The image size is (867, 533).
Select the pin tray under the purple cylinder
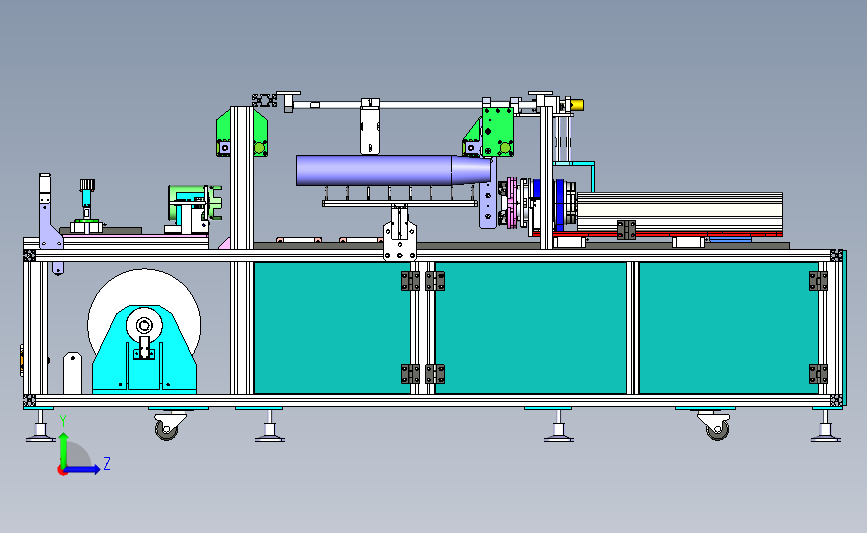(x=400, y=203)
